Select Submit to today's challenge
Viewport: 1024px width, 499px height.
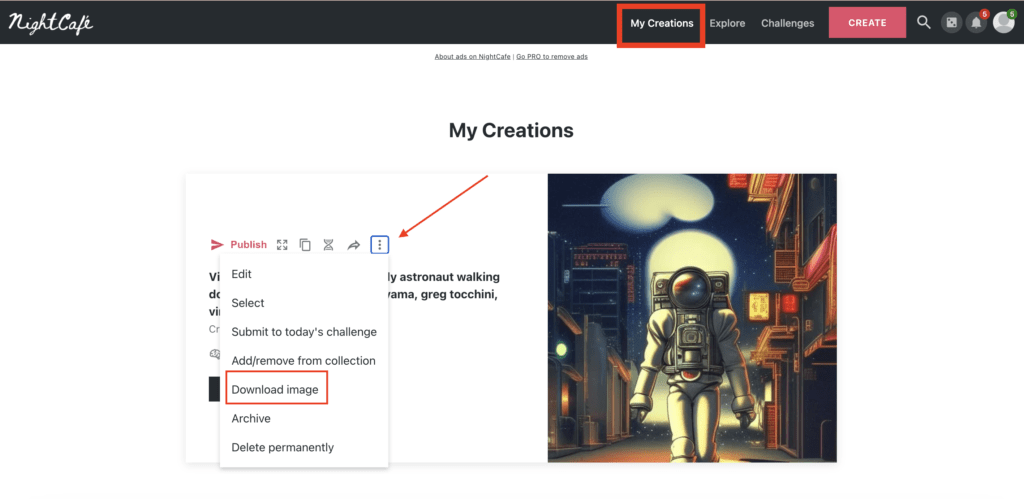(x=304, y=332)
